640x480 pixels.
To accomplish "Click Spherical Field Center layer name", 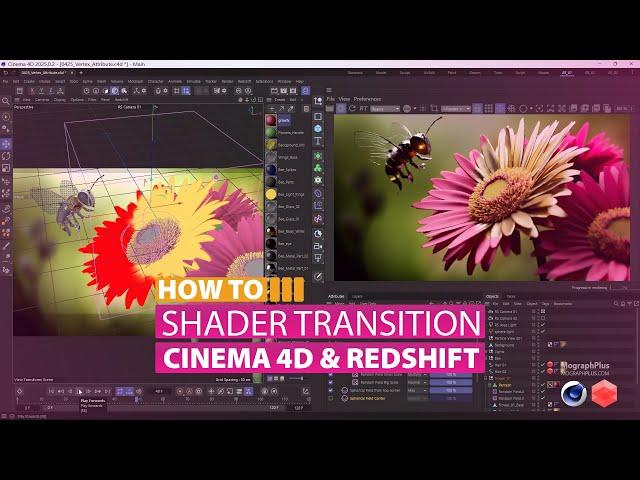I will 367,398.
